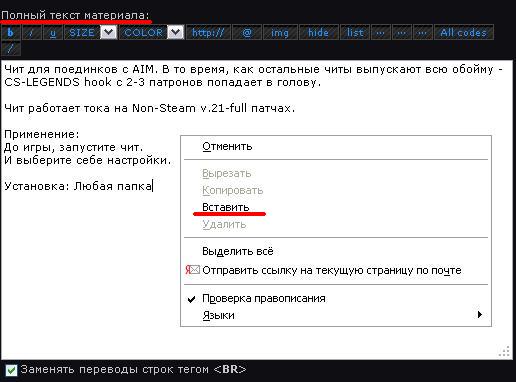Viewport: 516px width, 382px height.
Task: Insert image tag with img button
Action: (x=280, y=32)
